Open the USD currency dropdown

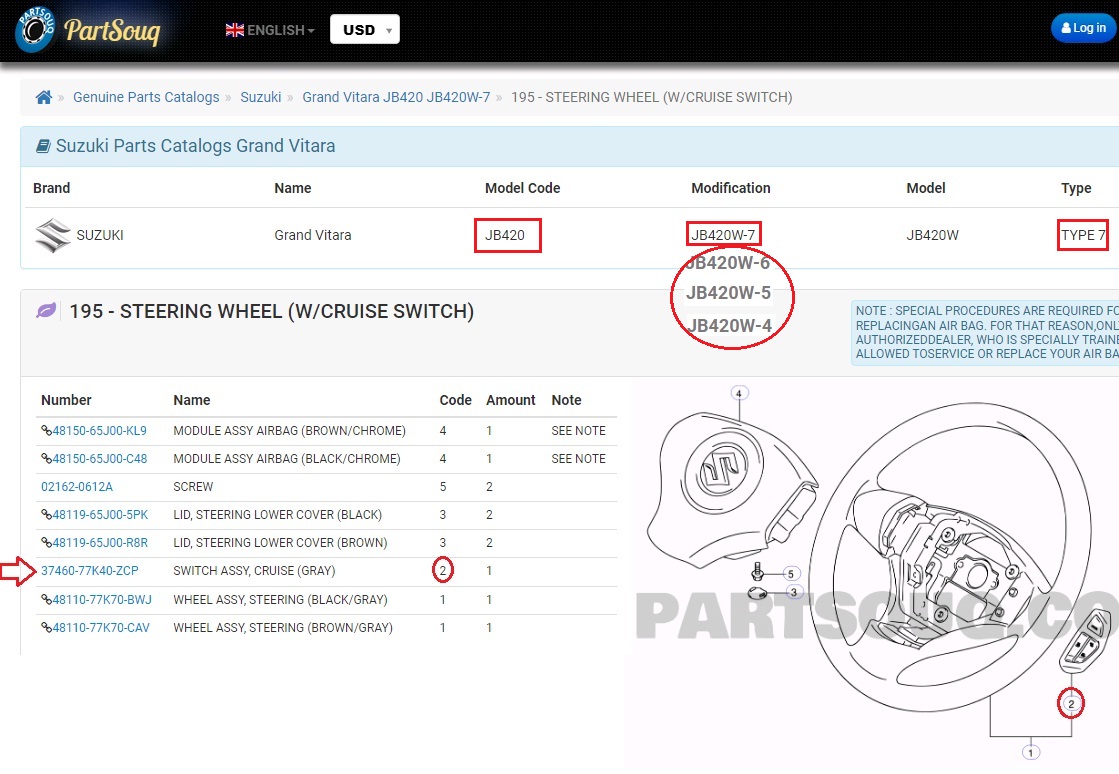365,30
